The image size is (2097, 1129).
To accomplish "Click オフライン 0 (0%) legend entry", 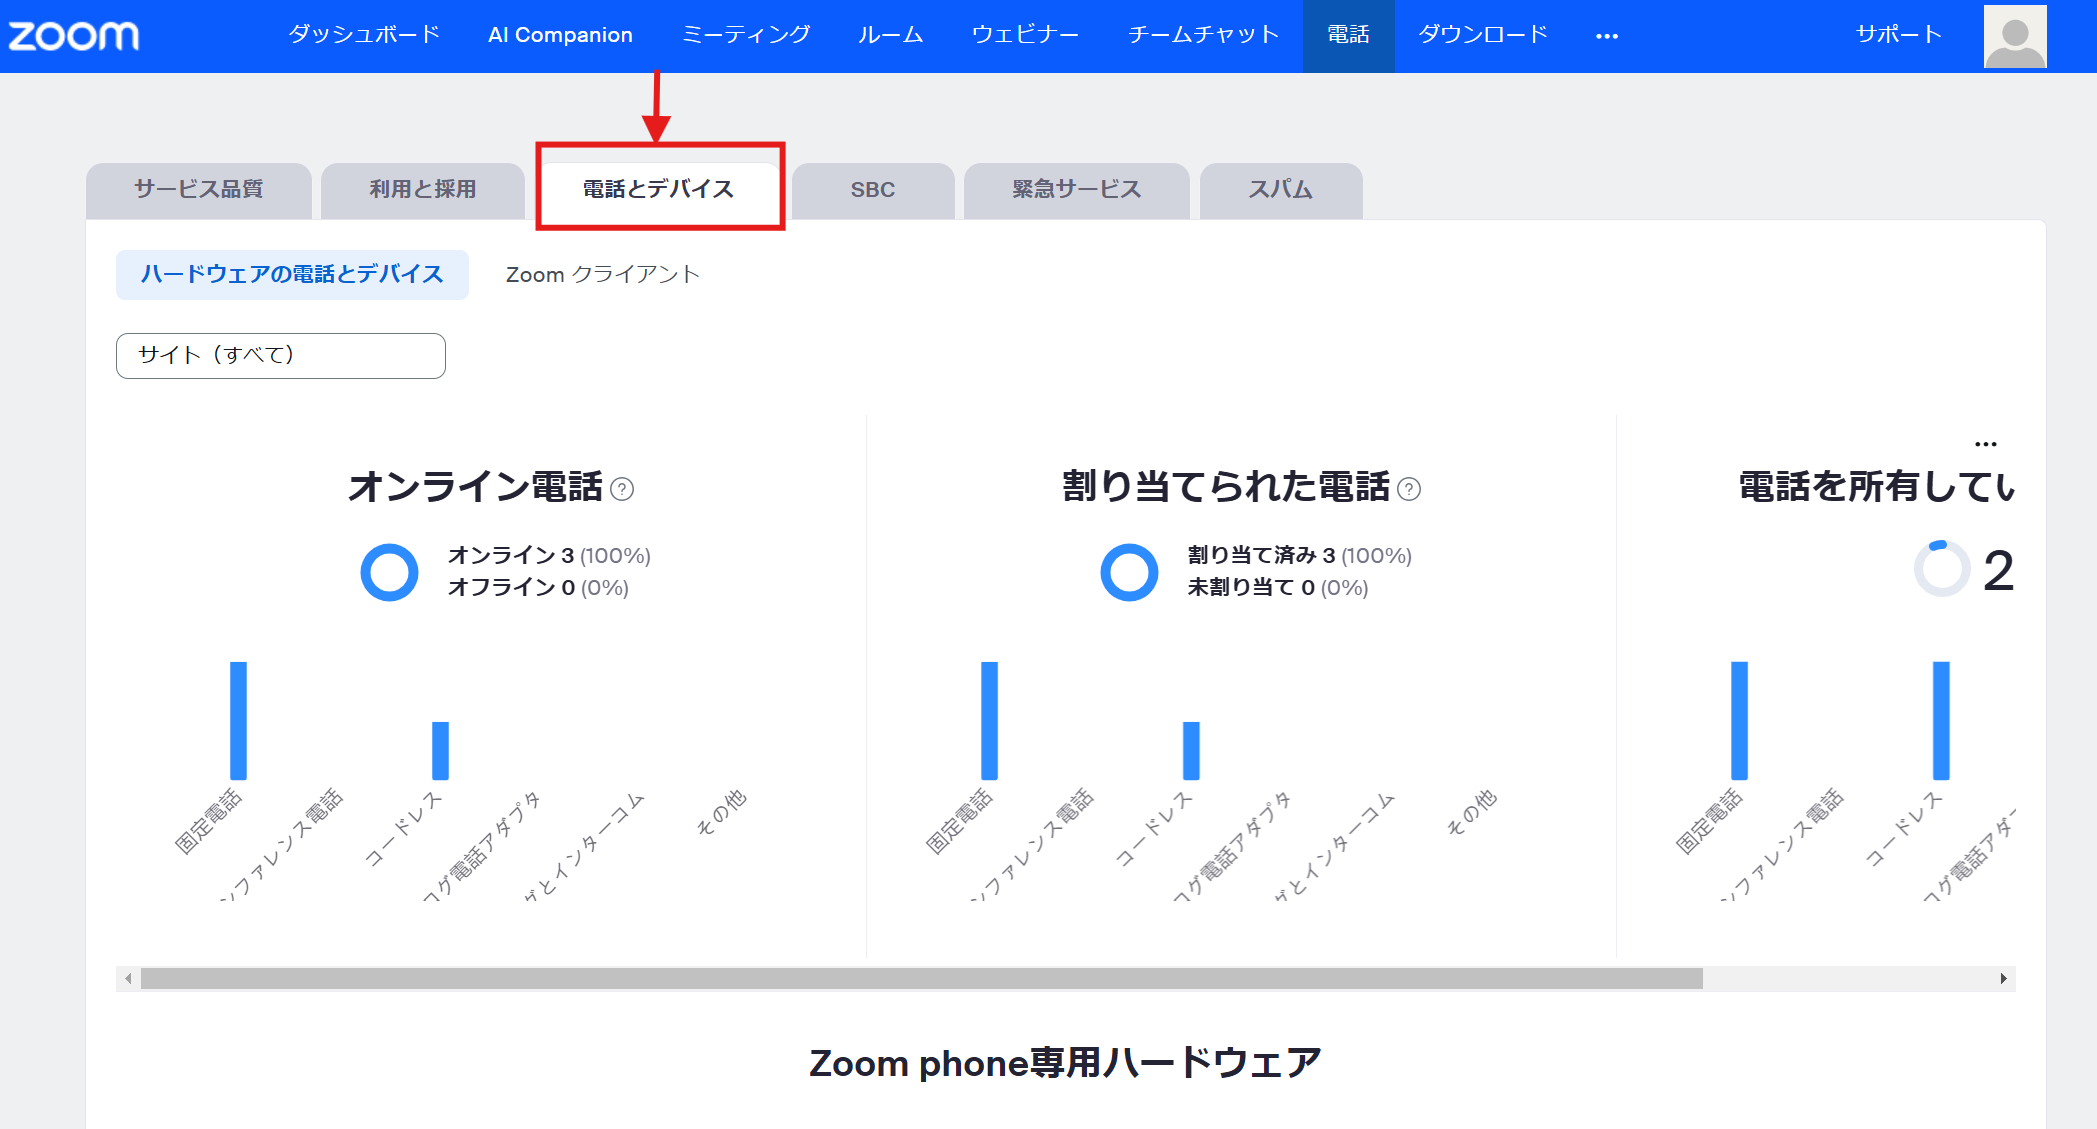I will click(538, 588).
